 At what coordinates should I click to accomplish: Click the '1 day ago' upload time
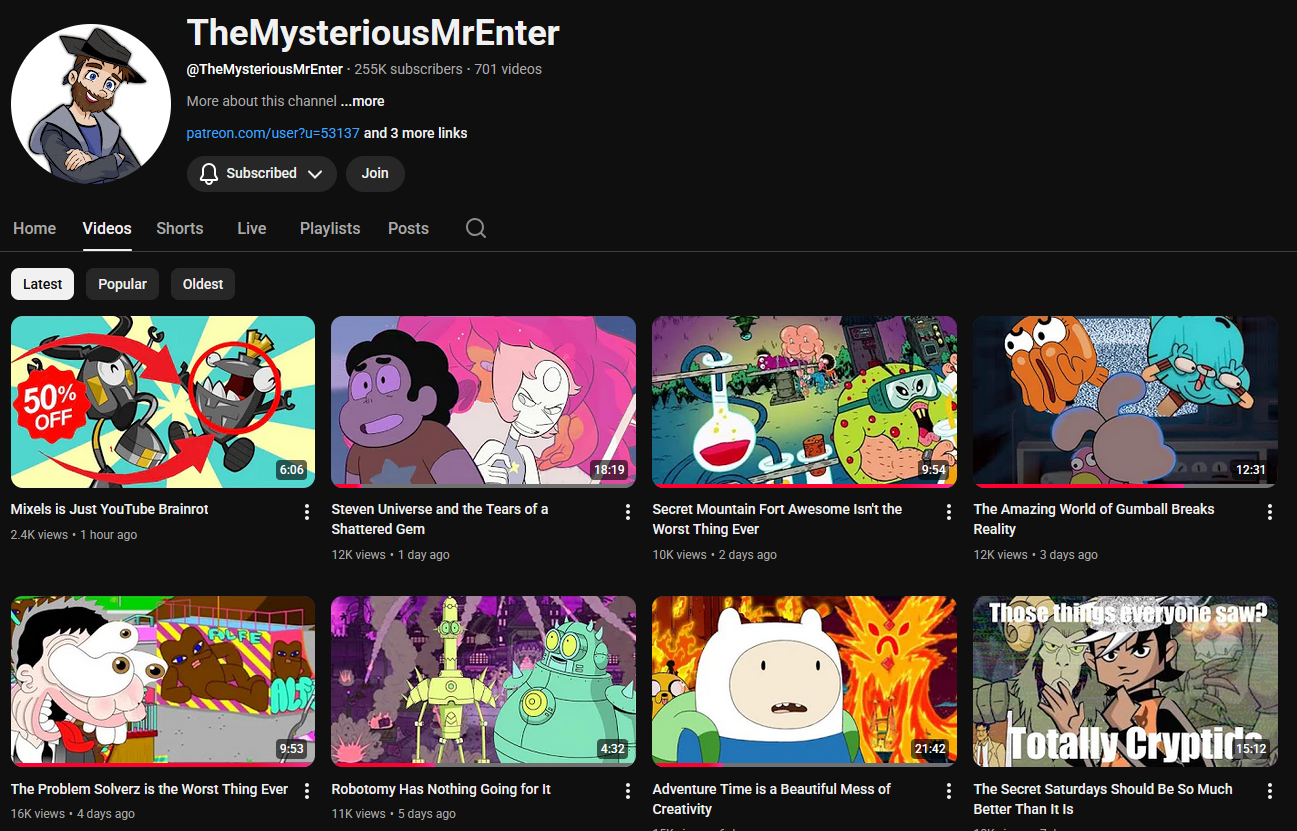pos(424,555)
